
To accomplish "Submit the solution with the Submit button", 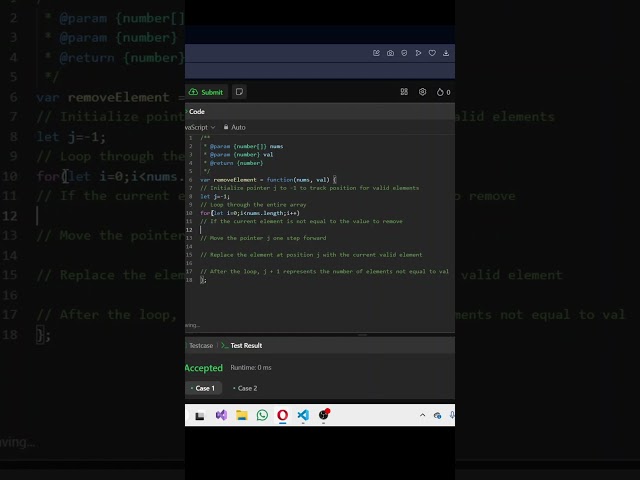I will pos(207,92).
